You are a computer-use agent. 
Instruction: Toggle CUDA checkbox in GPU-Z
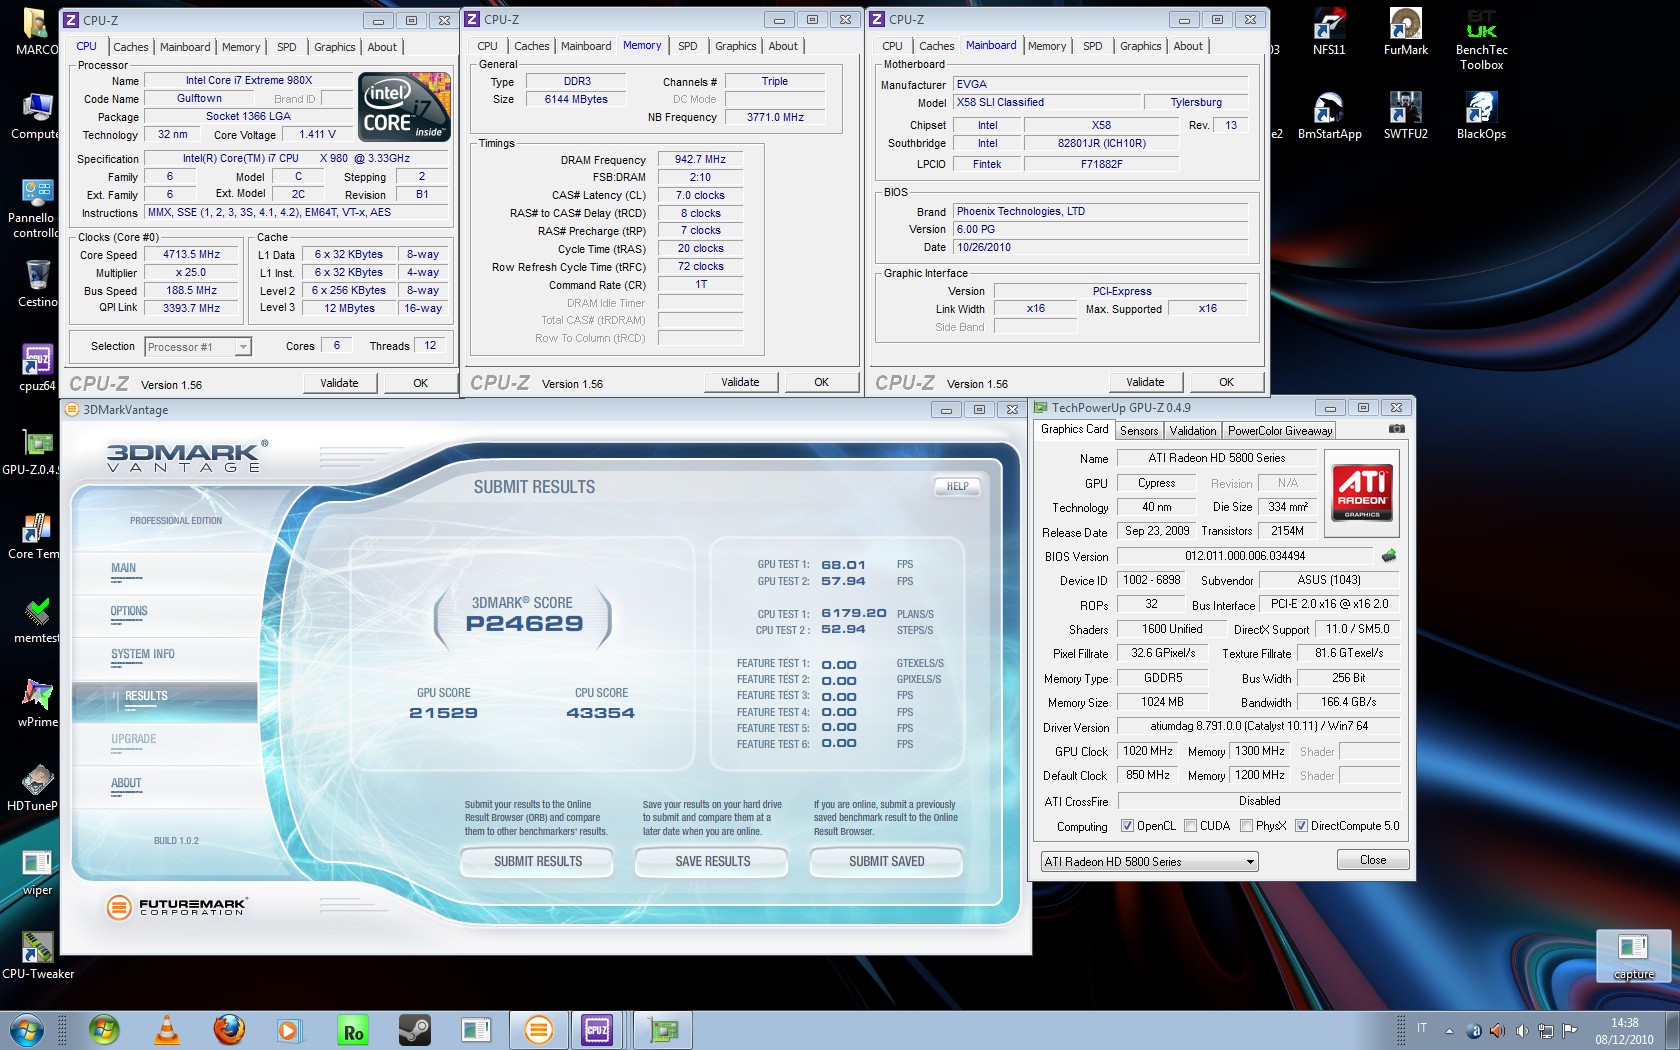tap(1190, 826)
